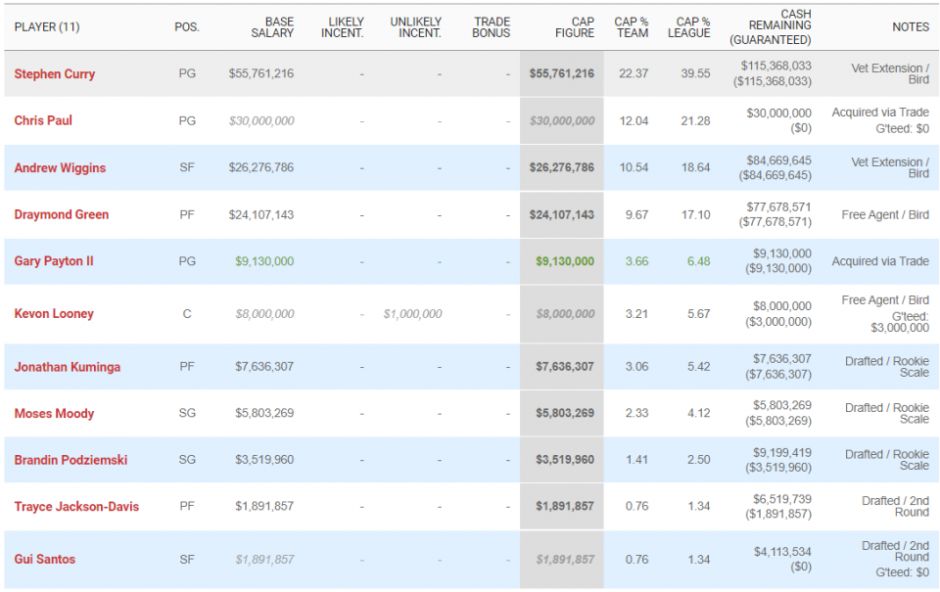
Task: Open Jonathan Kuminga's player page
Action: pos(67,367)
